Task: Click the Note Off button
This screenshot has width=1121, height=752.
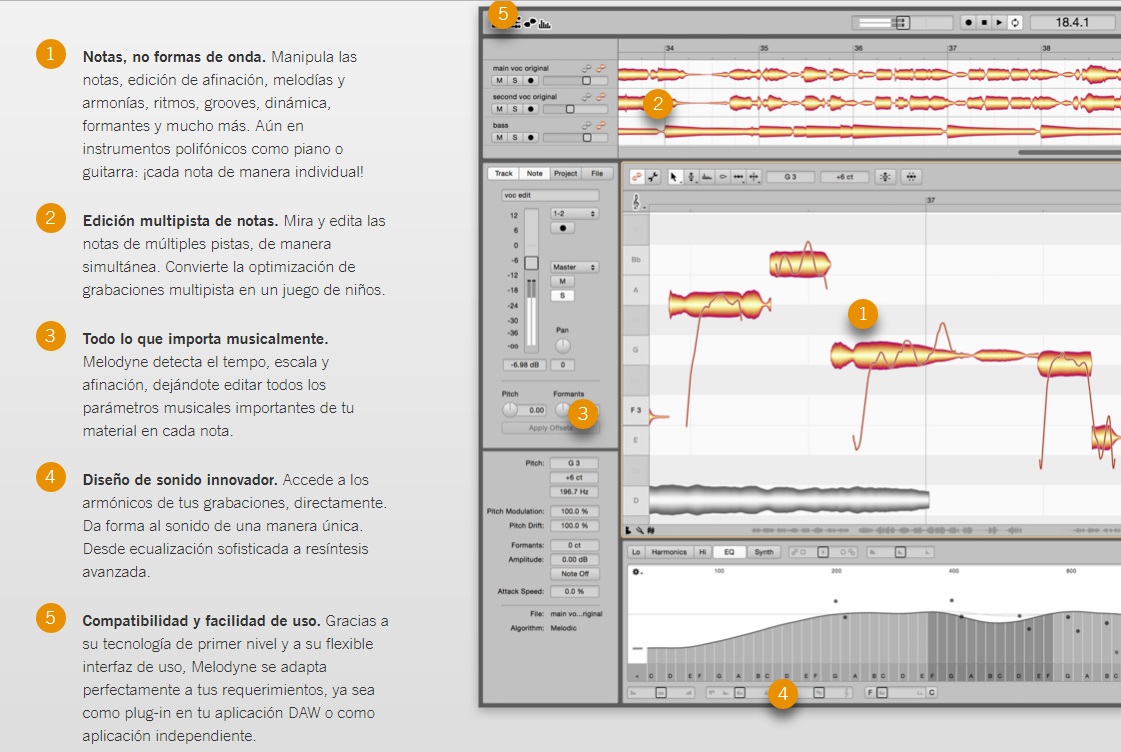Action: pyautogui.click(x=574, y=574)
